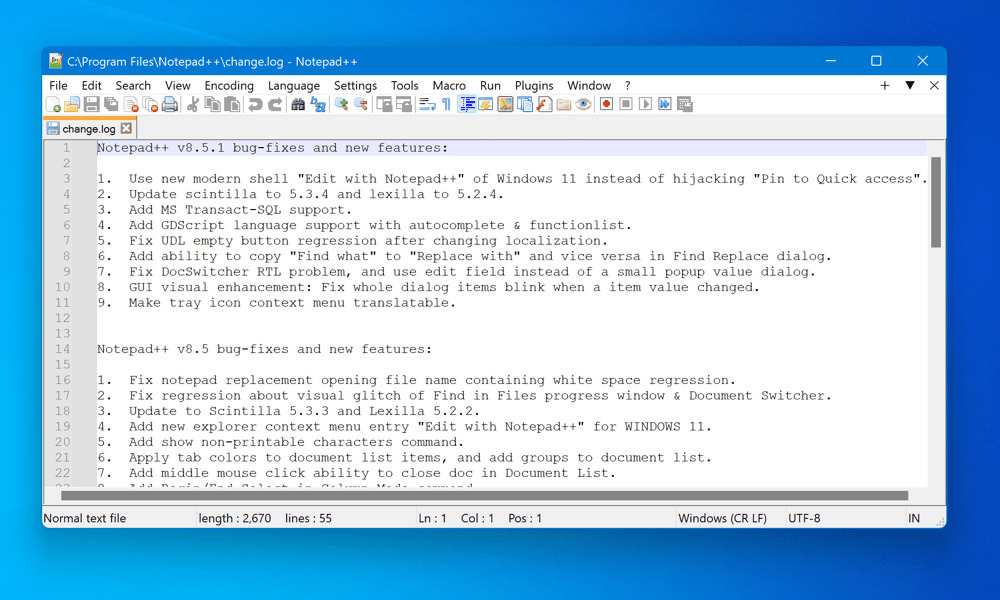The image size is (1000, 600).
Task: Click text 'Add MS Transact-SQL support.'
Action: tap(240, 210)
